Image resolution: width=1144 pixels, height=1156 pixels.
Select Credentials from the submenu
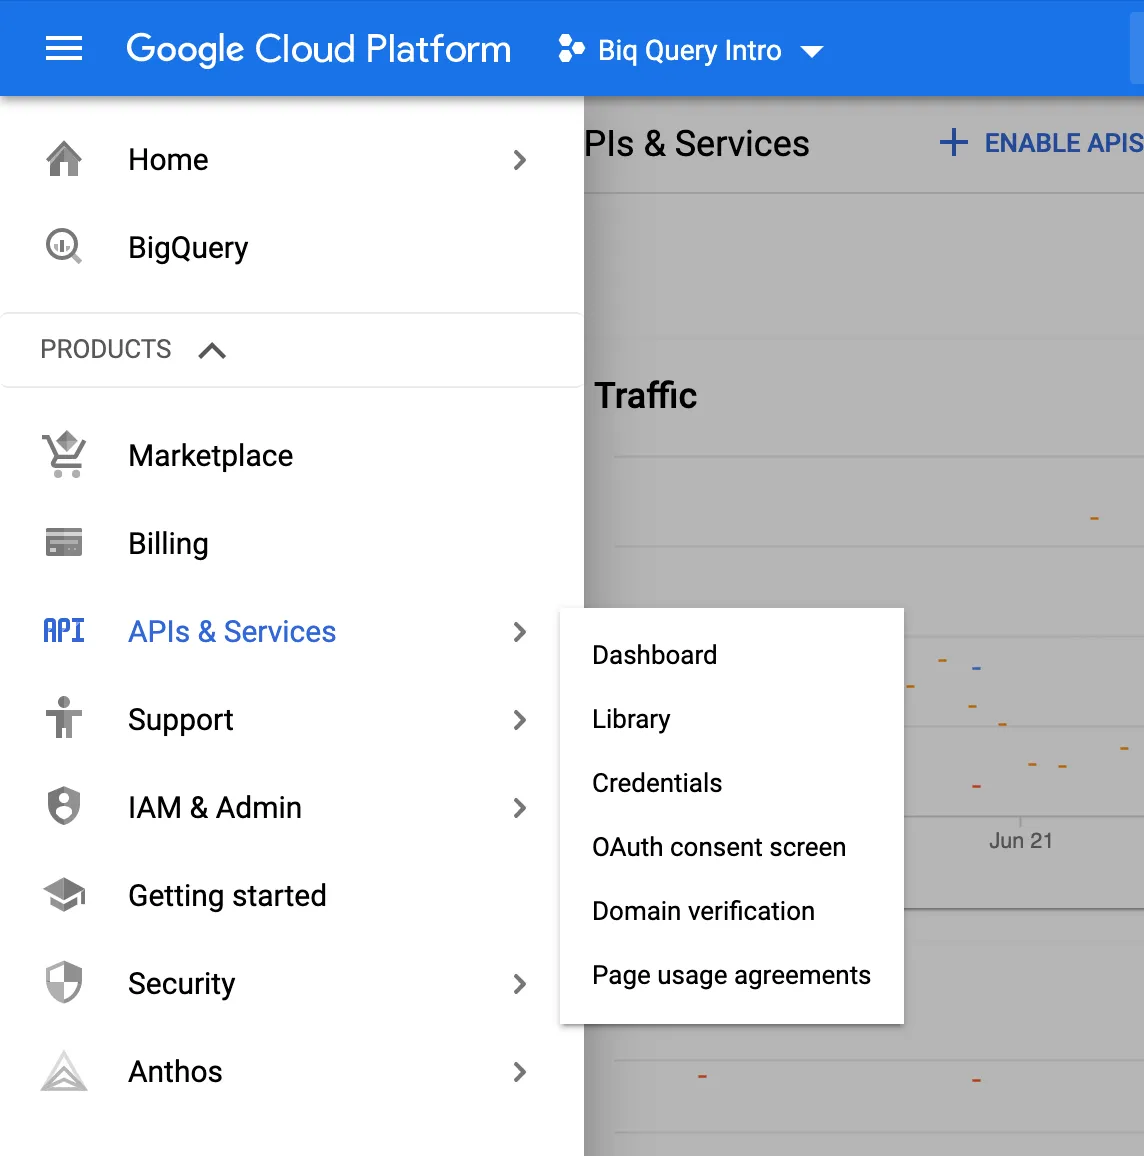(657, 783)
